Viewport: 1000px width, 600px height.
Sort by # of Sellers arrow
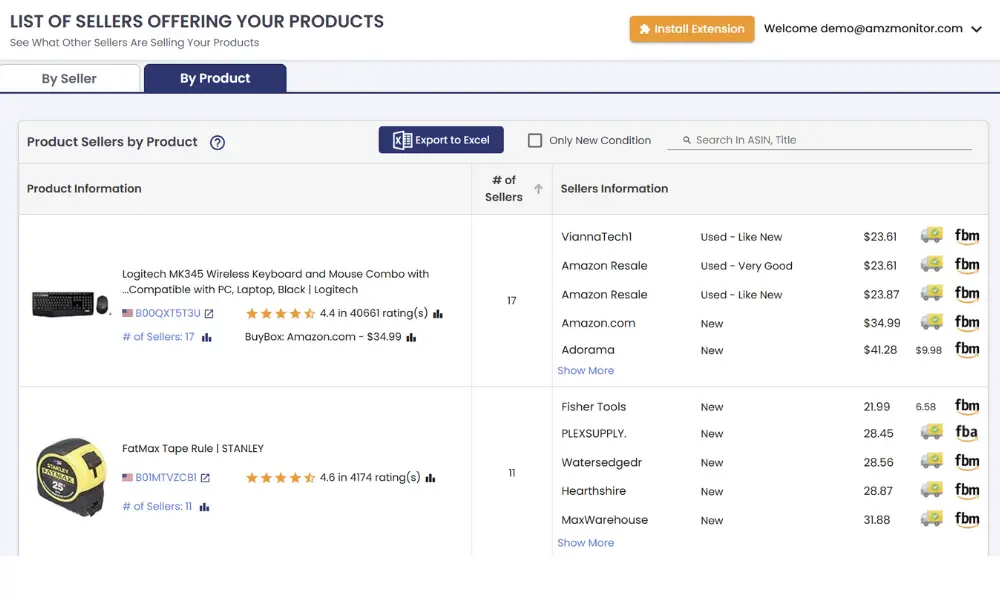tap(538, 189)
